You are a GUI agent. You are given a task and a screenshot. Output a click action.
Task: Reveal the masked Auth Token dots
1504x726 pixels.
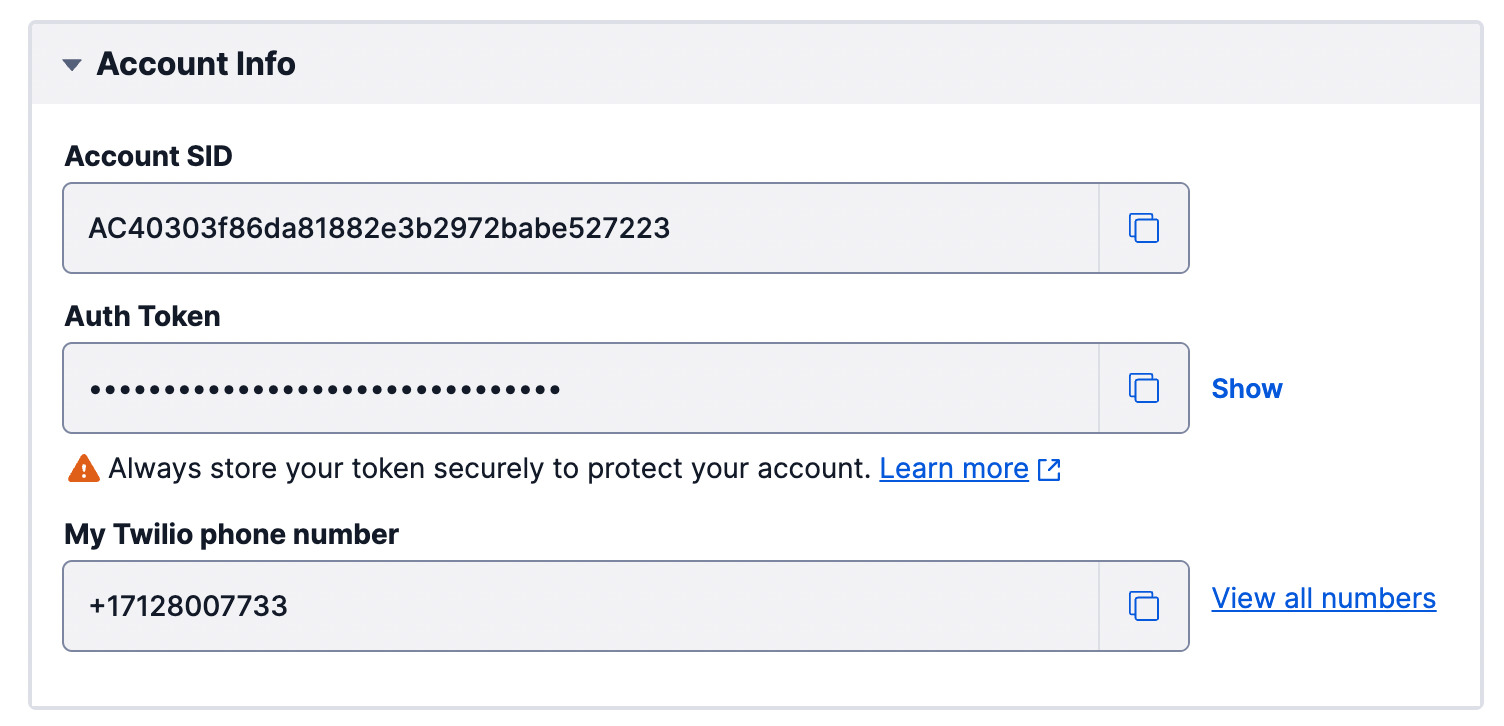(x=1246, y=388)
